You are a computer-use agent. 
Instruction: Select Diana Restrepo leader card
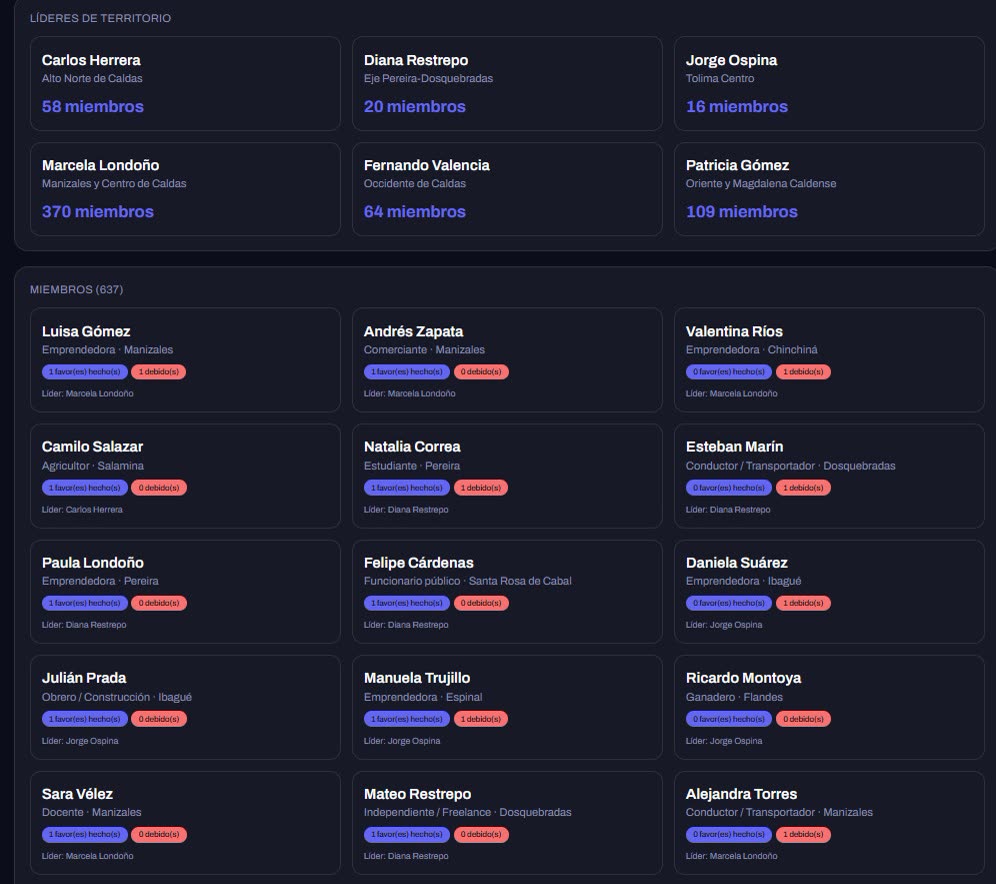tap(507, 83)
